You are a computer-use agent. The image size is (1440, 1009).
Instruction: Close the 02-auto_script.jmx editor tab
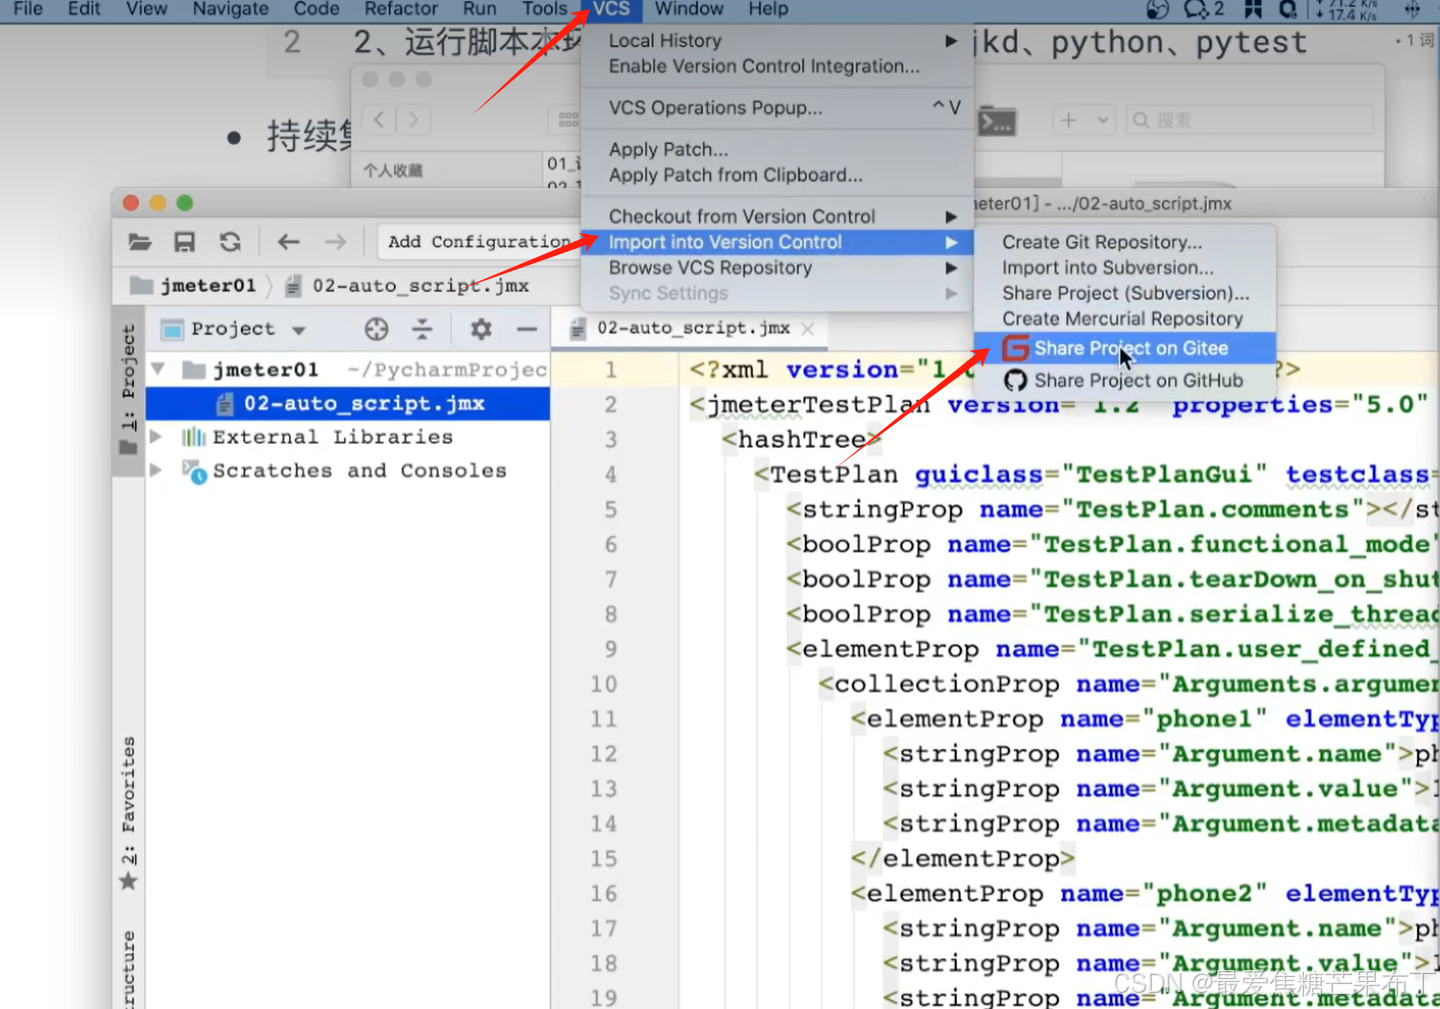point(808,328)
